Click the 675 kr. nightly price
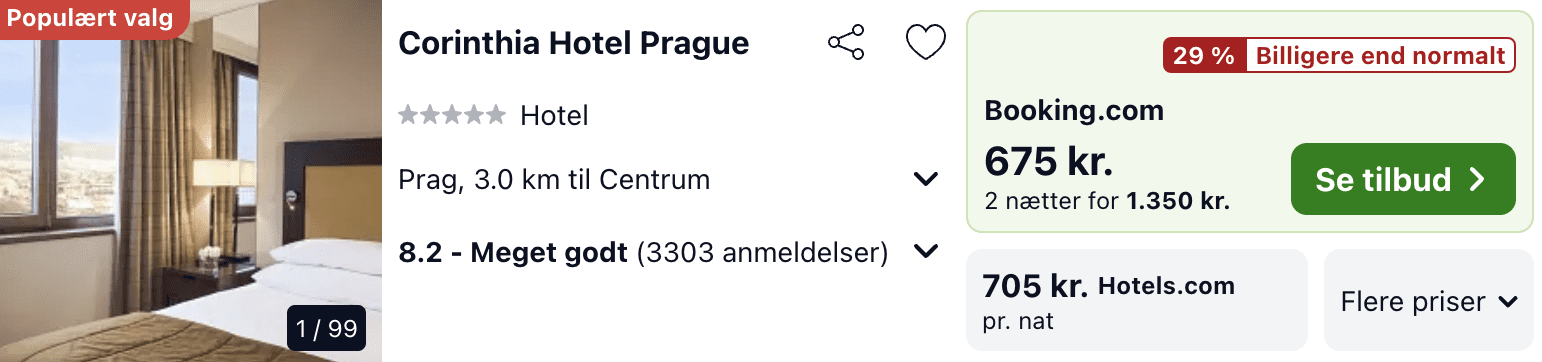Image resolution: width=1542 pixels, height=362 pixels. tap(1049, 160)
